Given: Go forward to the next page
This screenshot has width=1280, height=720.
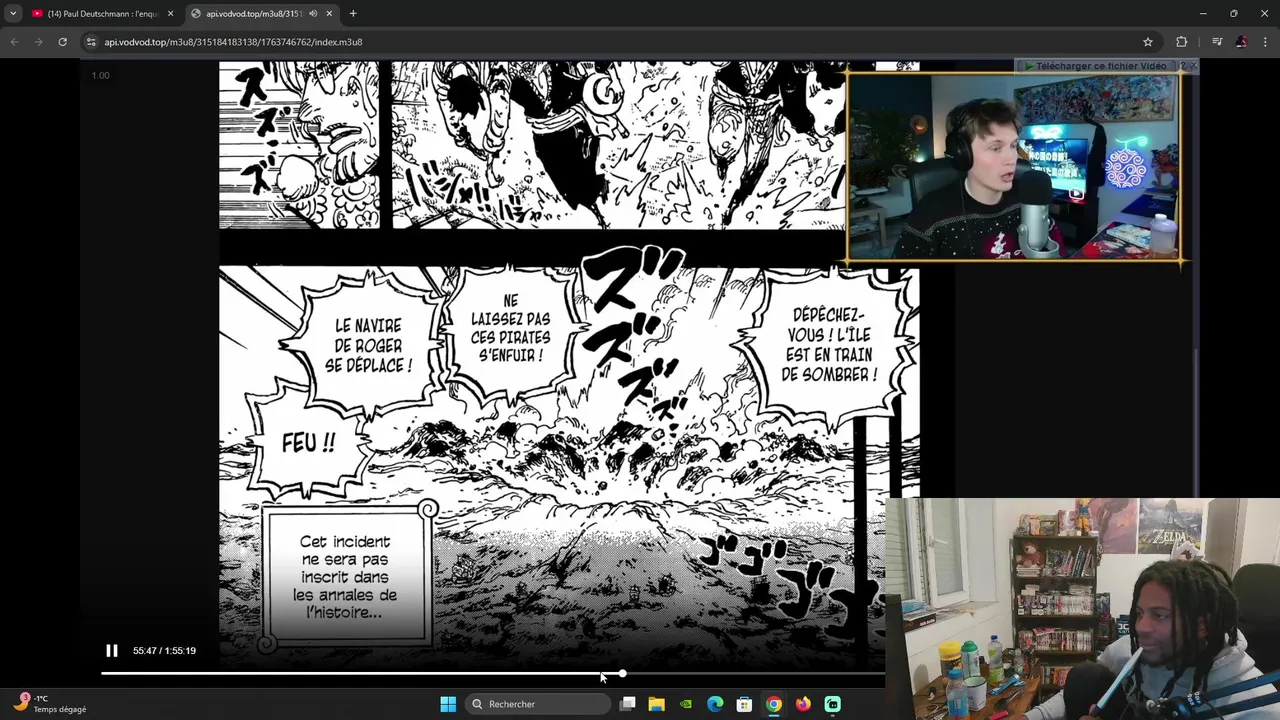Looking at the screenshot, I should tap(38, 42).
